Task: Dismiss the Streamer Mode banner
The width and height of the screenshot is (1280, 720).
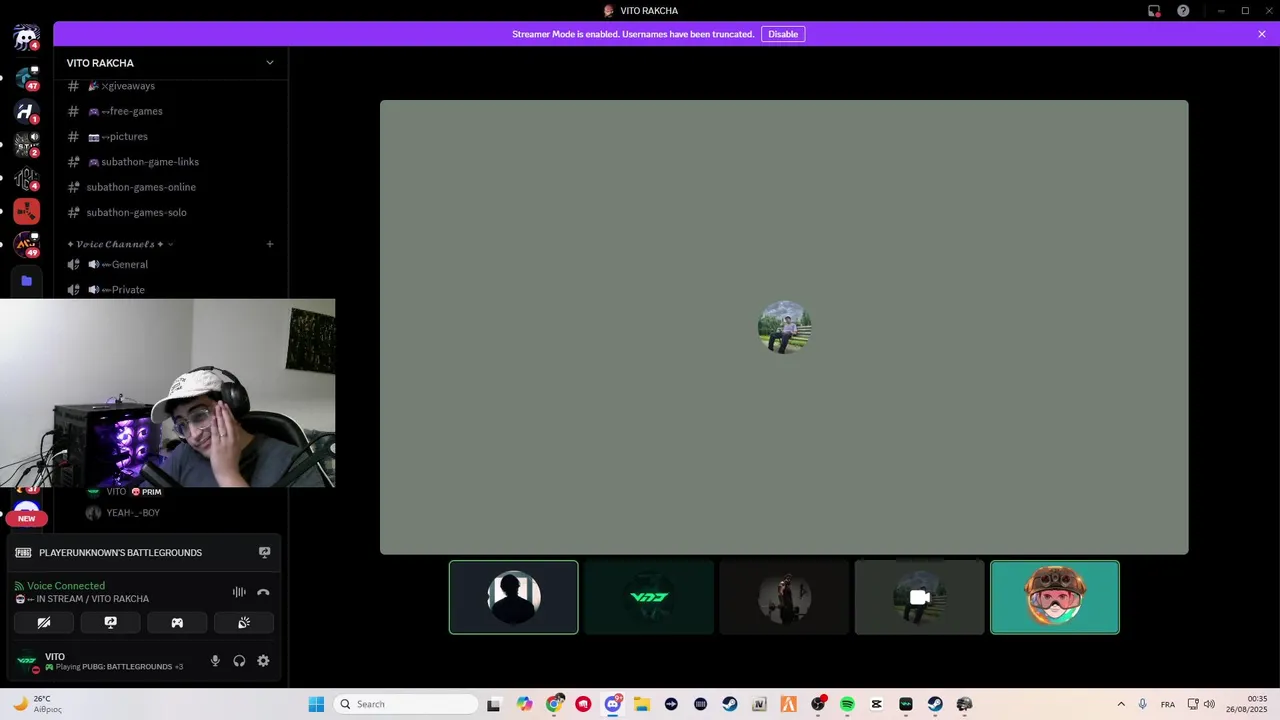Action: pyautogui.click(x=1262, y=34)
